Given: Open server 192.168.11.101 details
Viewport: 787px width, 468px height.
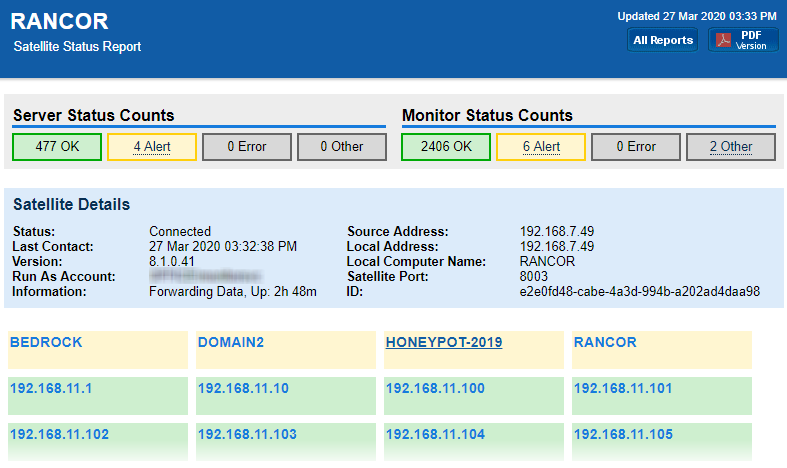Looking at the screenshot, I should (x=623, y=388).
